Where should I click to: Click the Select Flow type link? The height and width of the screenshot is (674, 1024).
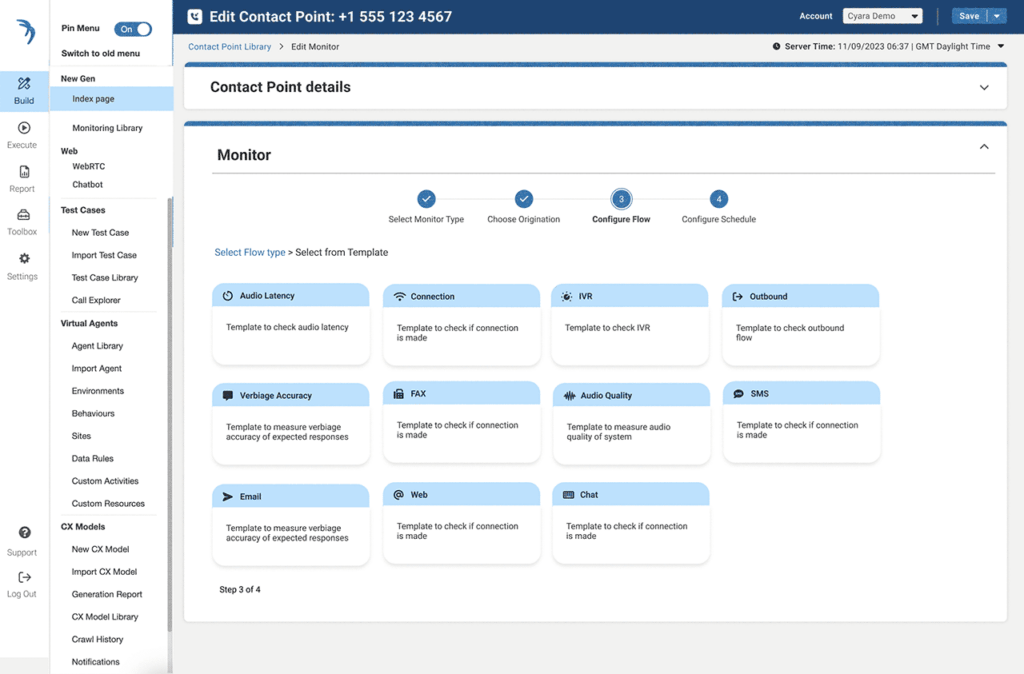pyautogui.click(x=249, y=253)
